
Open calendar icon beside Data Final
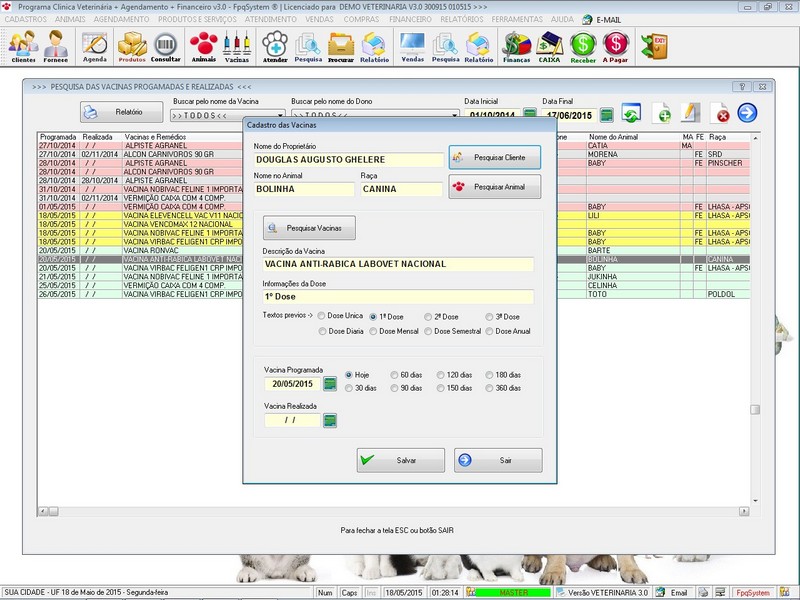pos(606,115)
